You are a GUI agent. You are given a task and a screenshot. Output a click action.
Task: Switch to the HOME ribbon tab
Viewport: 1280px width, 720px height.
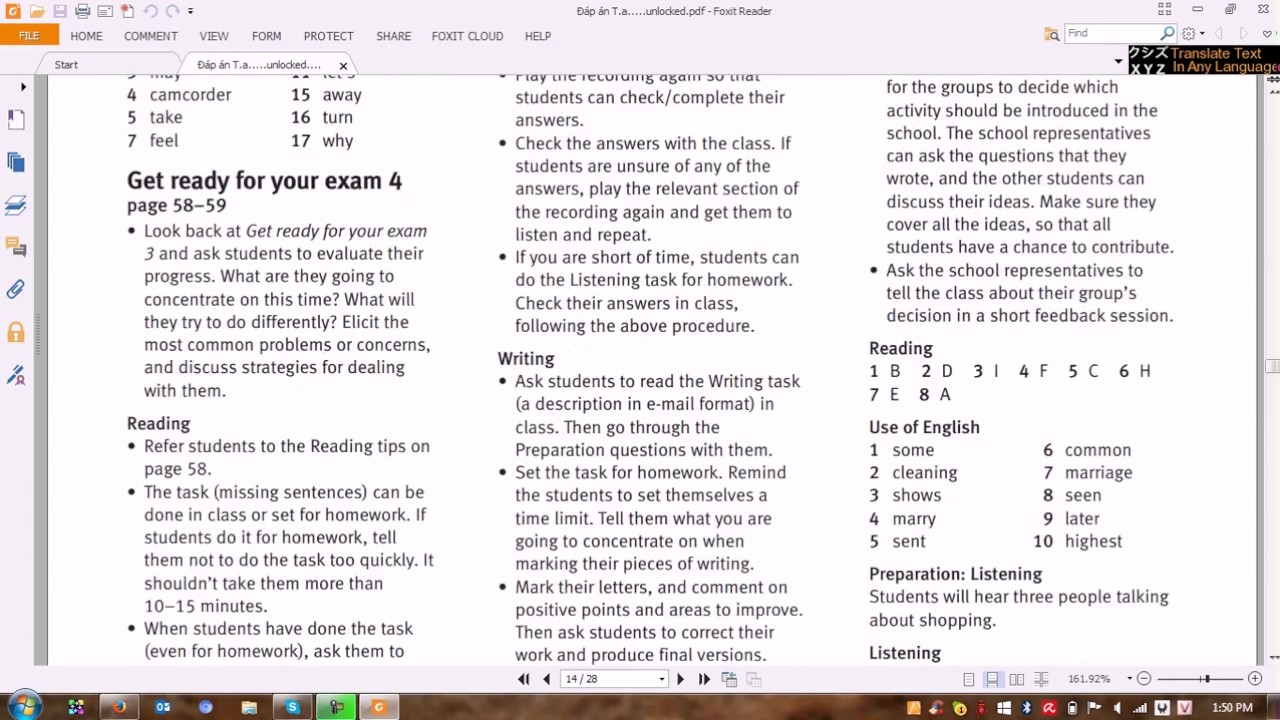[86, 36]
